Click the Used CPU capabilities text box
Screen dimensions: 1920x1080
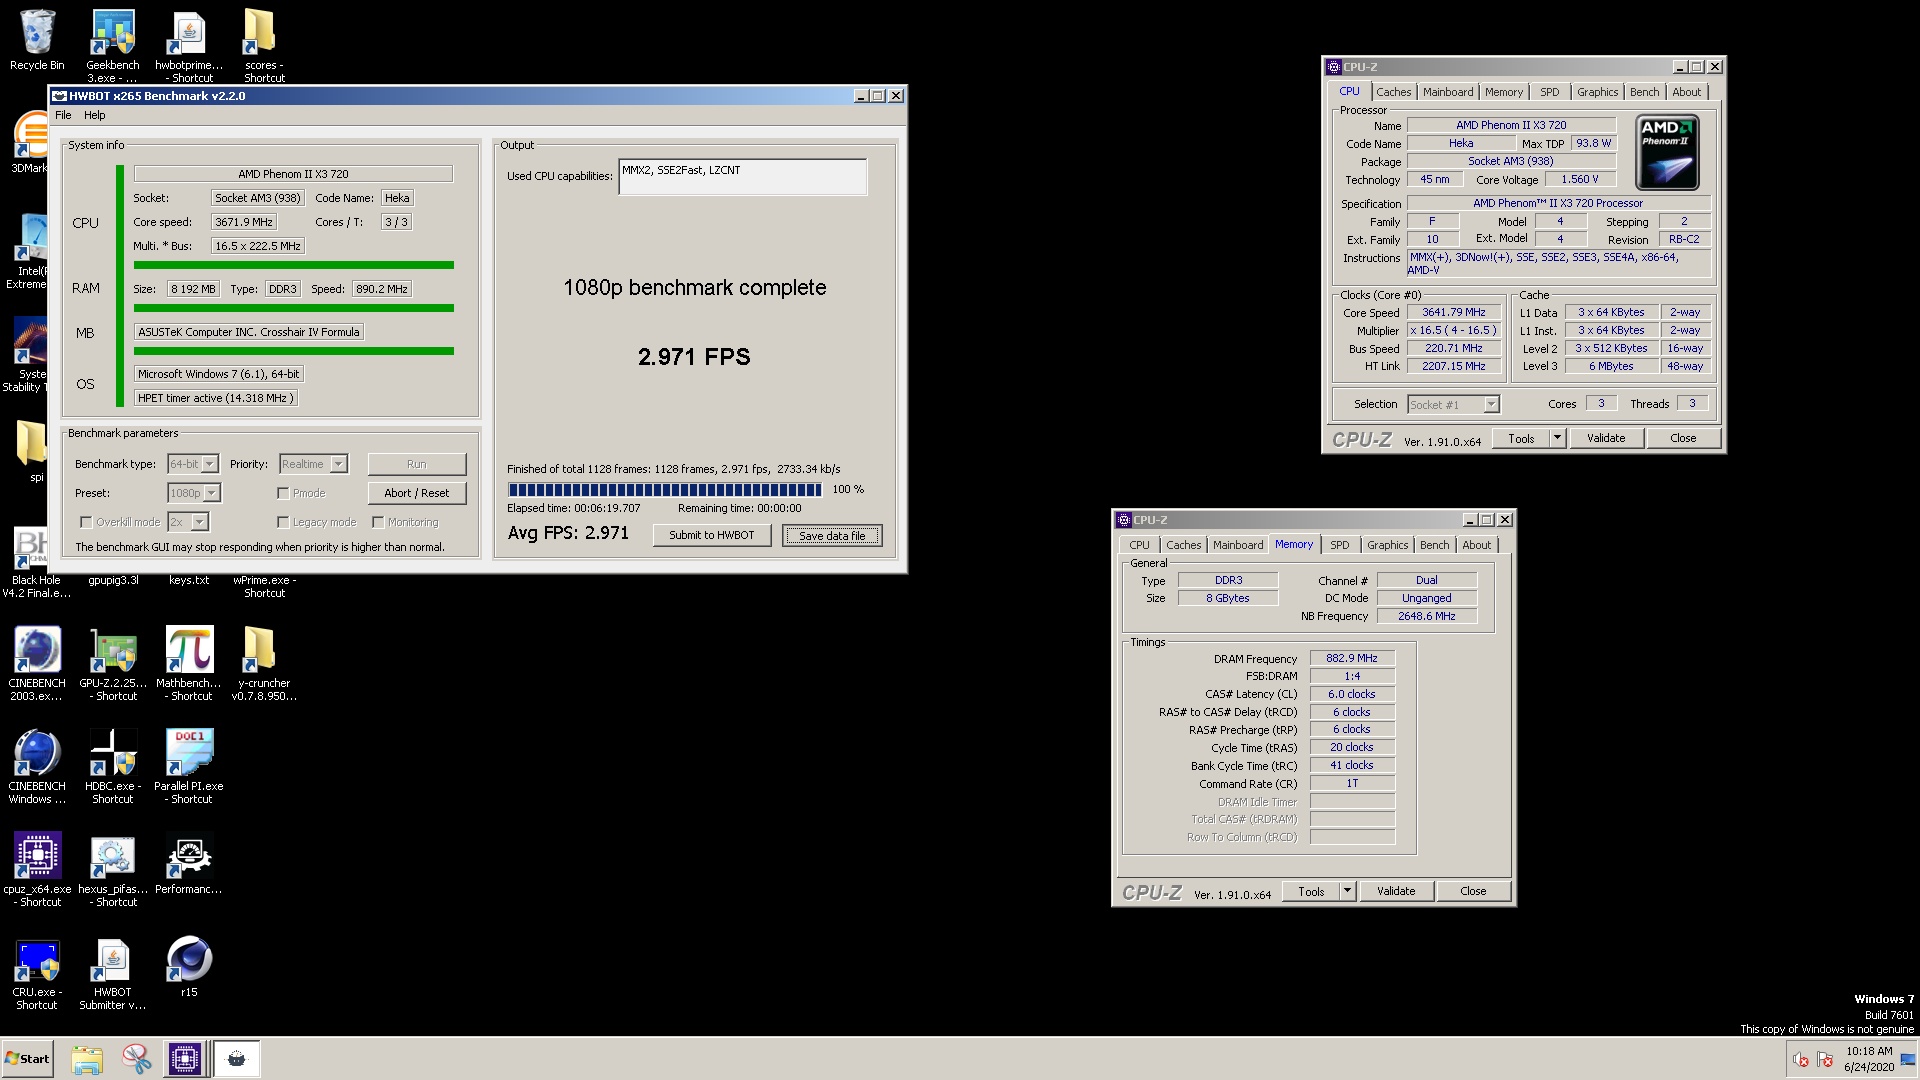point(742,177)
